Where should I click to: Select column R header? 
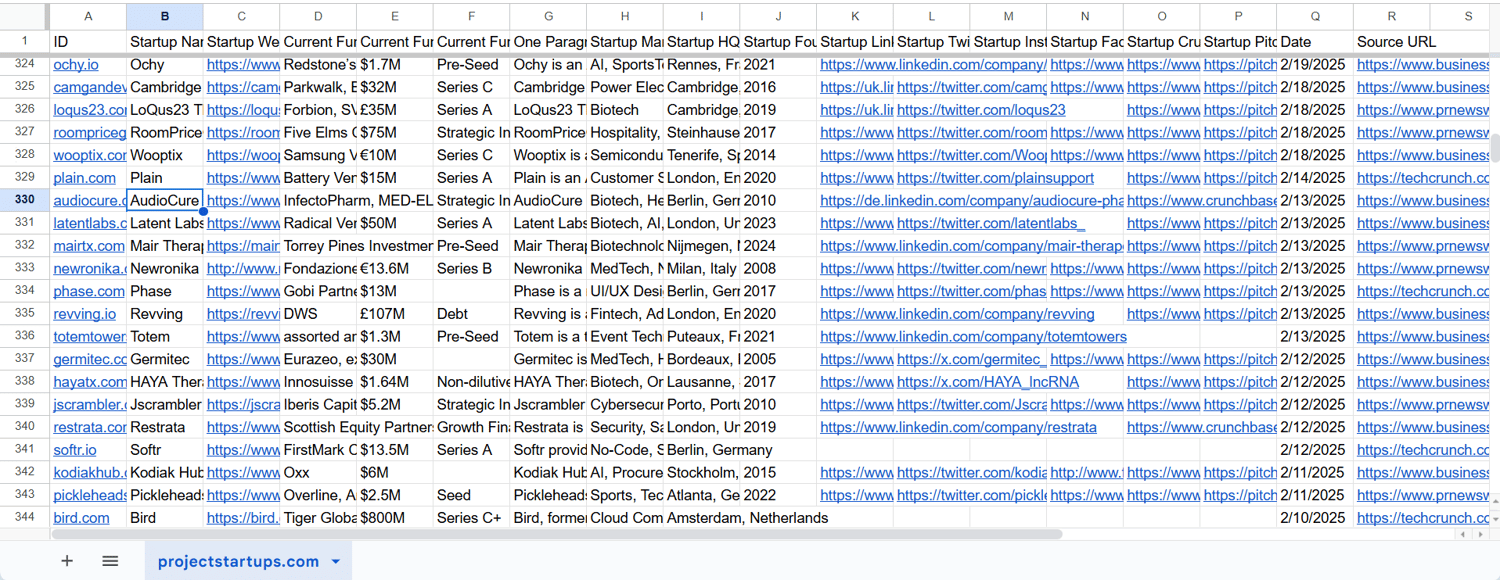pyautogui.click(x=1392, y=17)
